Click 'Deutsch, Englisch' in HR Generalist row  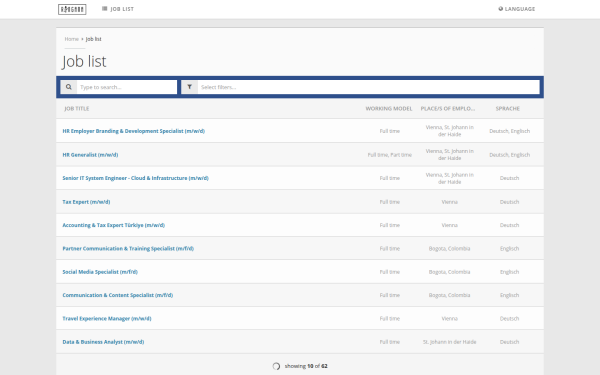pos(509,155)
